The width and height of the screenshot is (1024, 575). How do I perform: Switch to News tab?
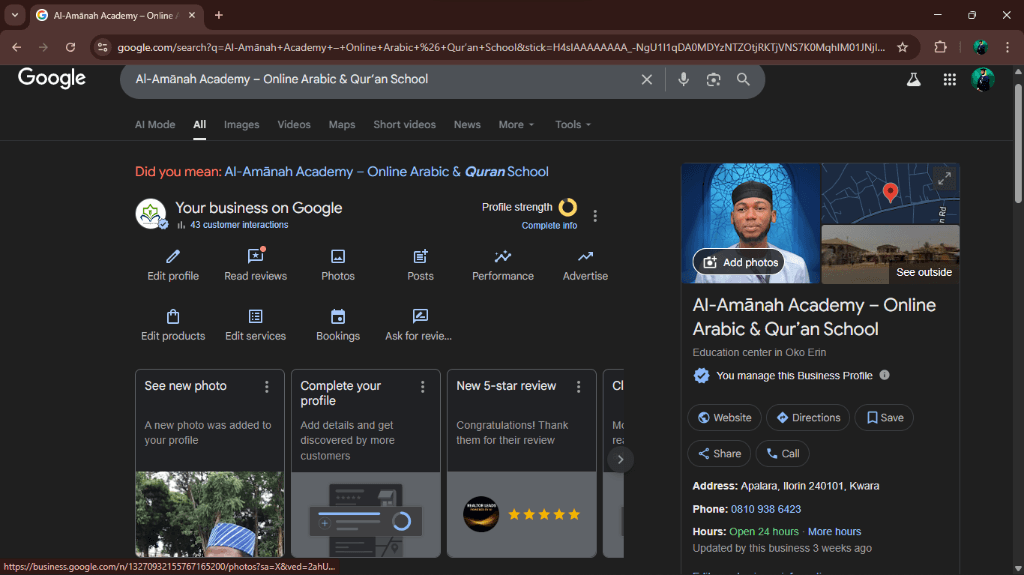pos(467,124)
